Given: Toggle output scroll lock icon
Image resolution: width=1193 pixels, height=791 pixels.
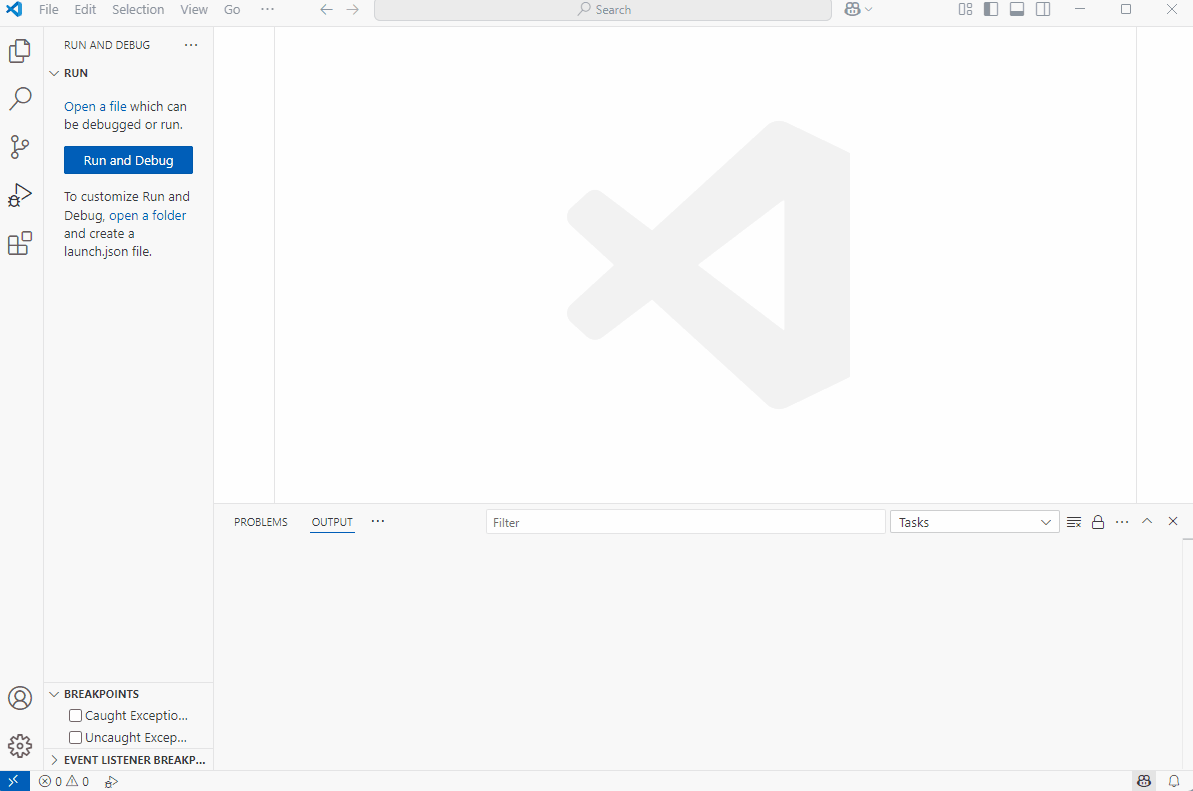Looking at the screenshot, I should [x=1098, y=522].
